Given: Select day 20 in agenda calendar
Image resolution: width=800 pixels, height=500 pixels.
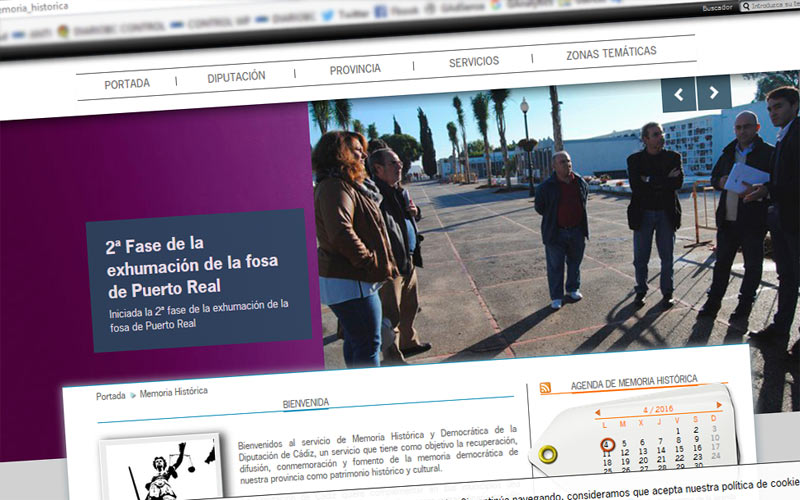Looking at the screenshot, I should 643,460.
